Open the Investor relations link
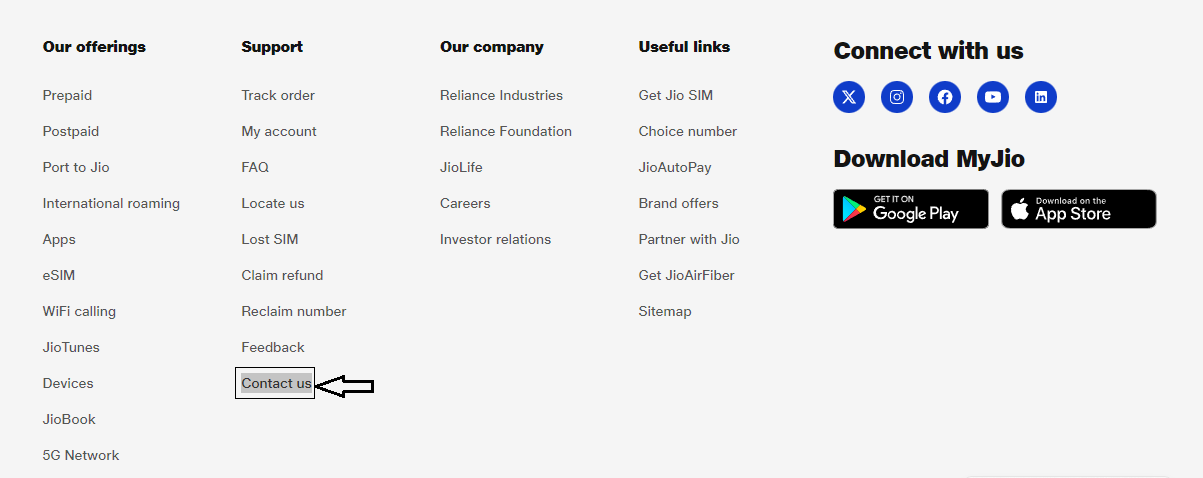Image resolution: width=1203 pixels, height=478 pixels. point(495,239)
